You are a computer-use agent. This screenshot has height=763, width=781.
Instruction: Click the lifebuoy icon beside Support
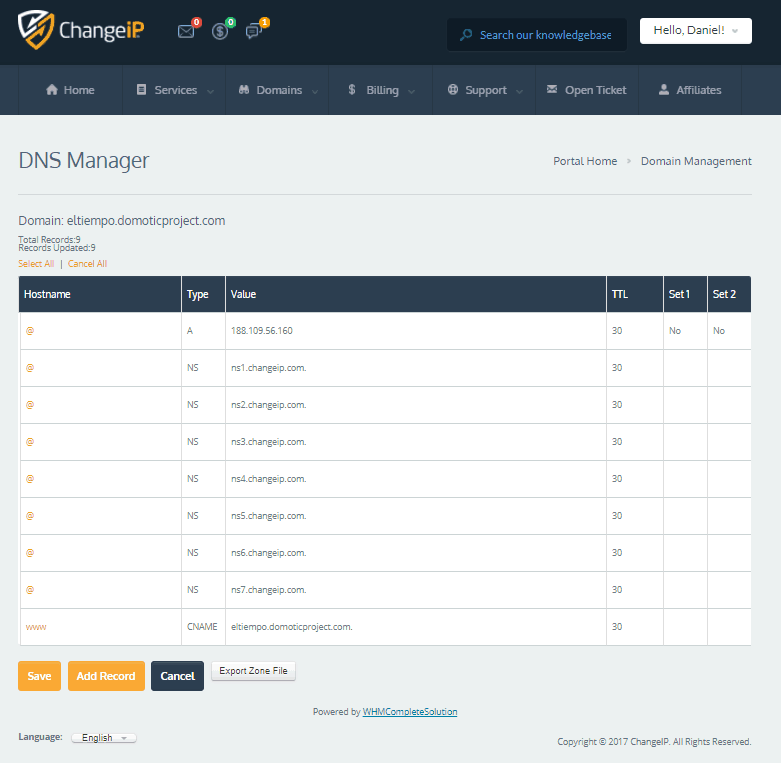tap(453, 90)
